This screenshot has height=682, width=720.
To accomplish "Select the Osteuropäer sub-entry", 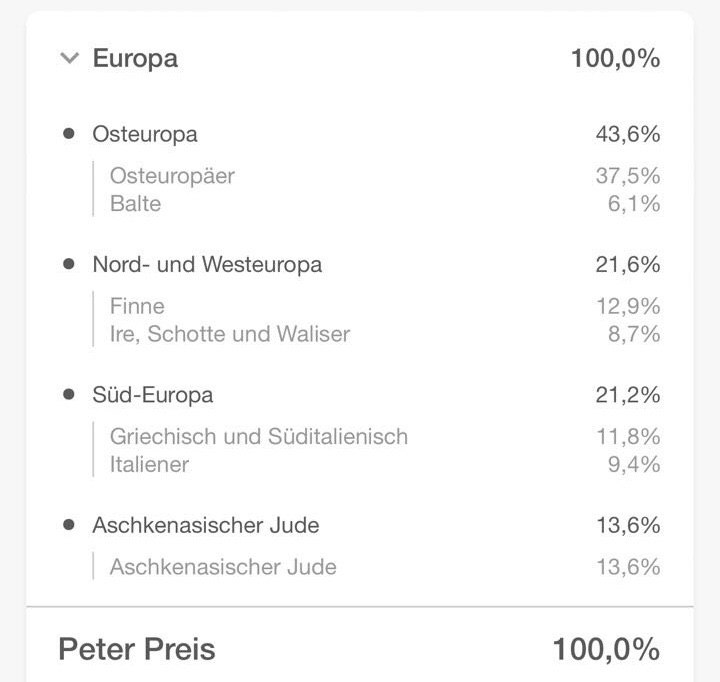I will click(172, 176).
